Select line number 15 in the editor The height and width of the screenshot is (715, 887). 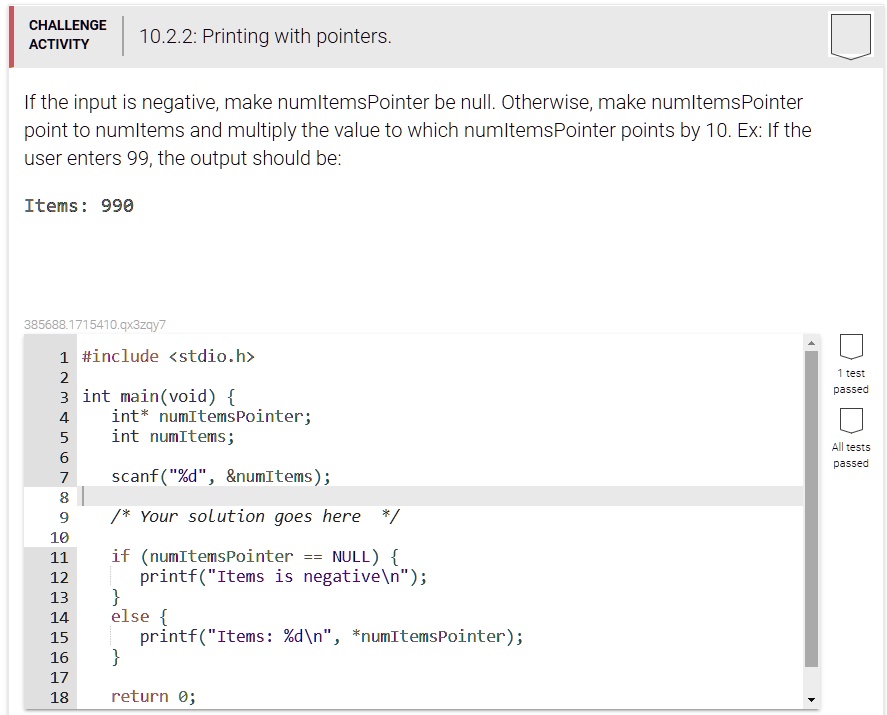[58, 636]
